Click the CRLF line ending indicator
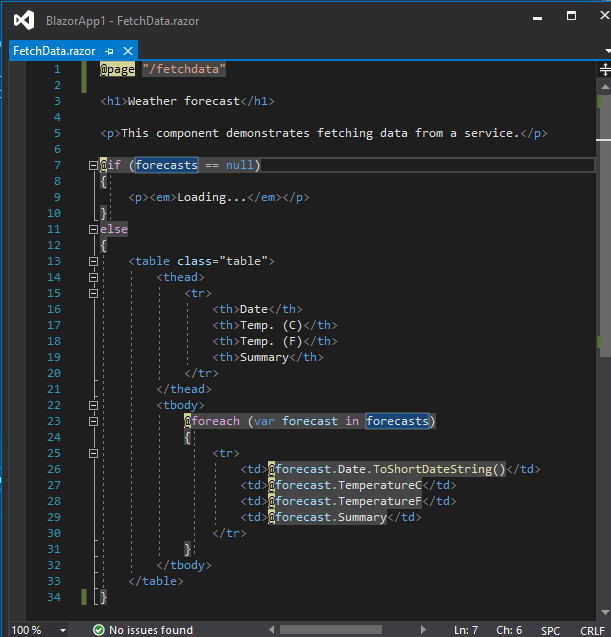Image resolution: width=611 pixels, height=637 pixels. 592,630
